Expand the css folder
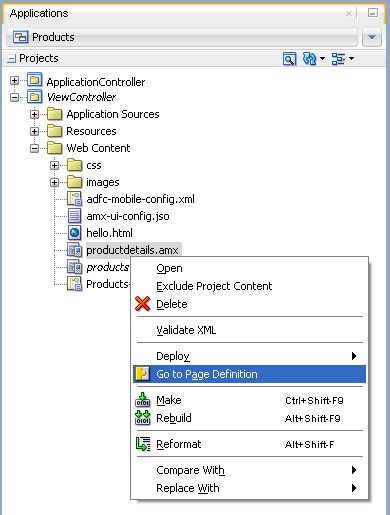The height and width of the screenshot is (515, 390). 54,165
